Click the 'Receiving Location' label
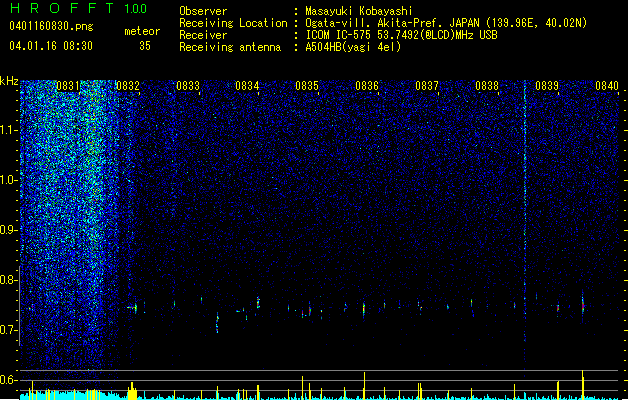This screenshot has height=400, width=629. pos(233,23)
